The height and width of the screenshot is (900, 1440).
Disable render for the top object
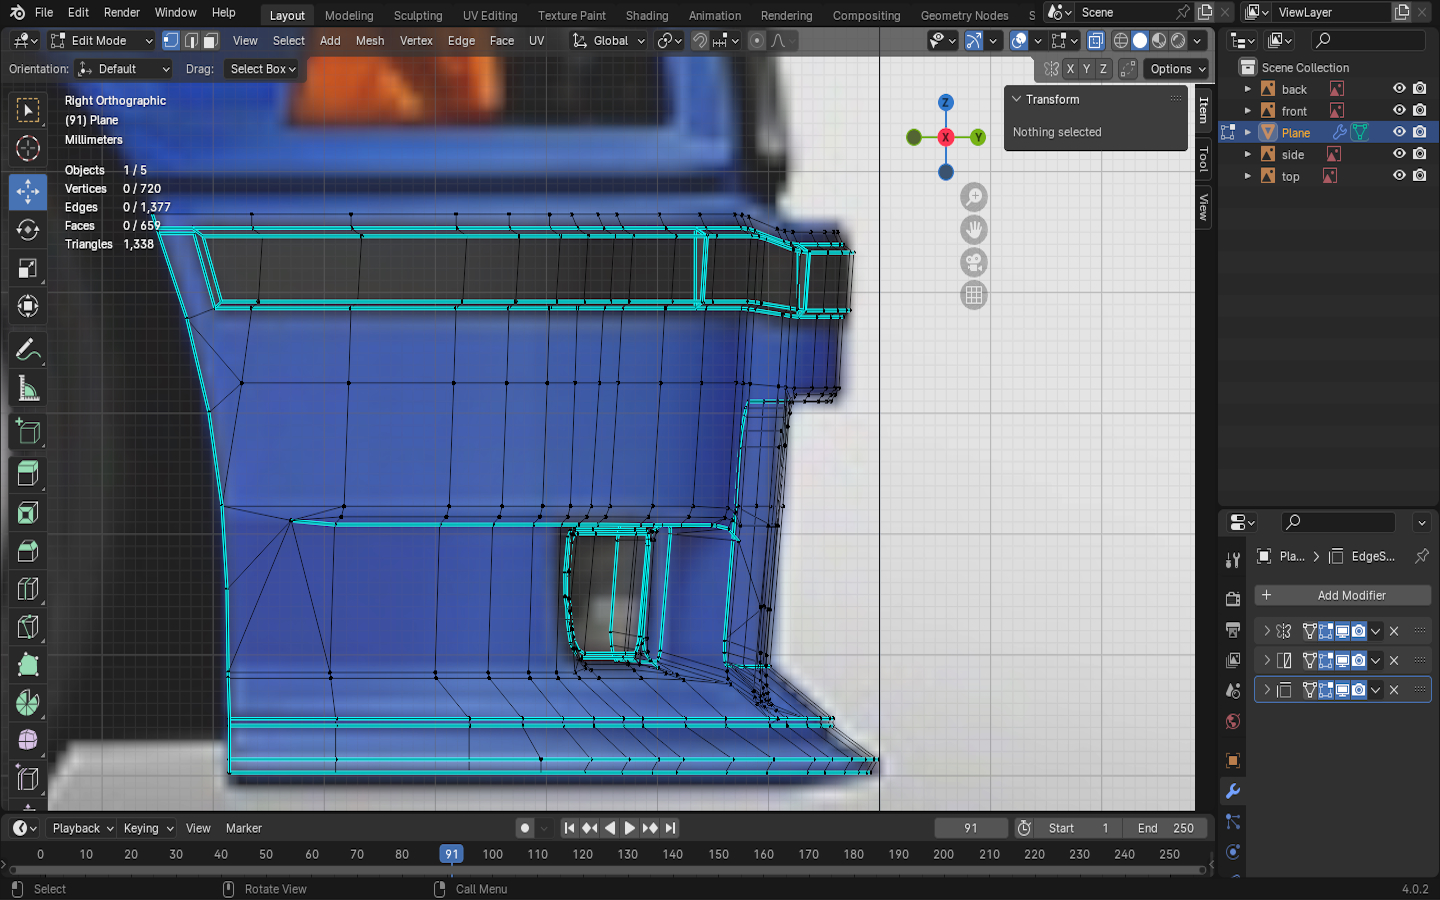pos(1419,176)
